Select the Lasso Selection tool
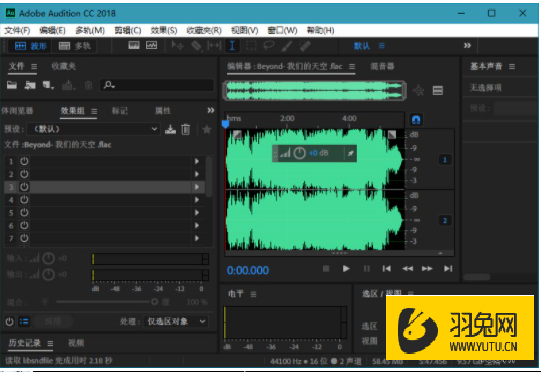Viewport: 541px width, 372px height. point(269,46)
